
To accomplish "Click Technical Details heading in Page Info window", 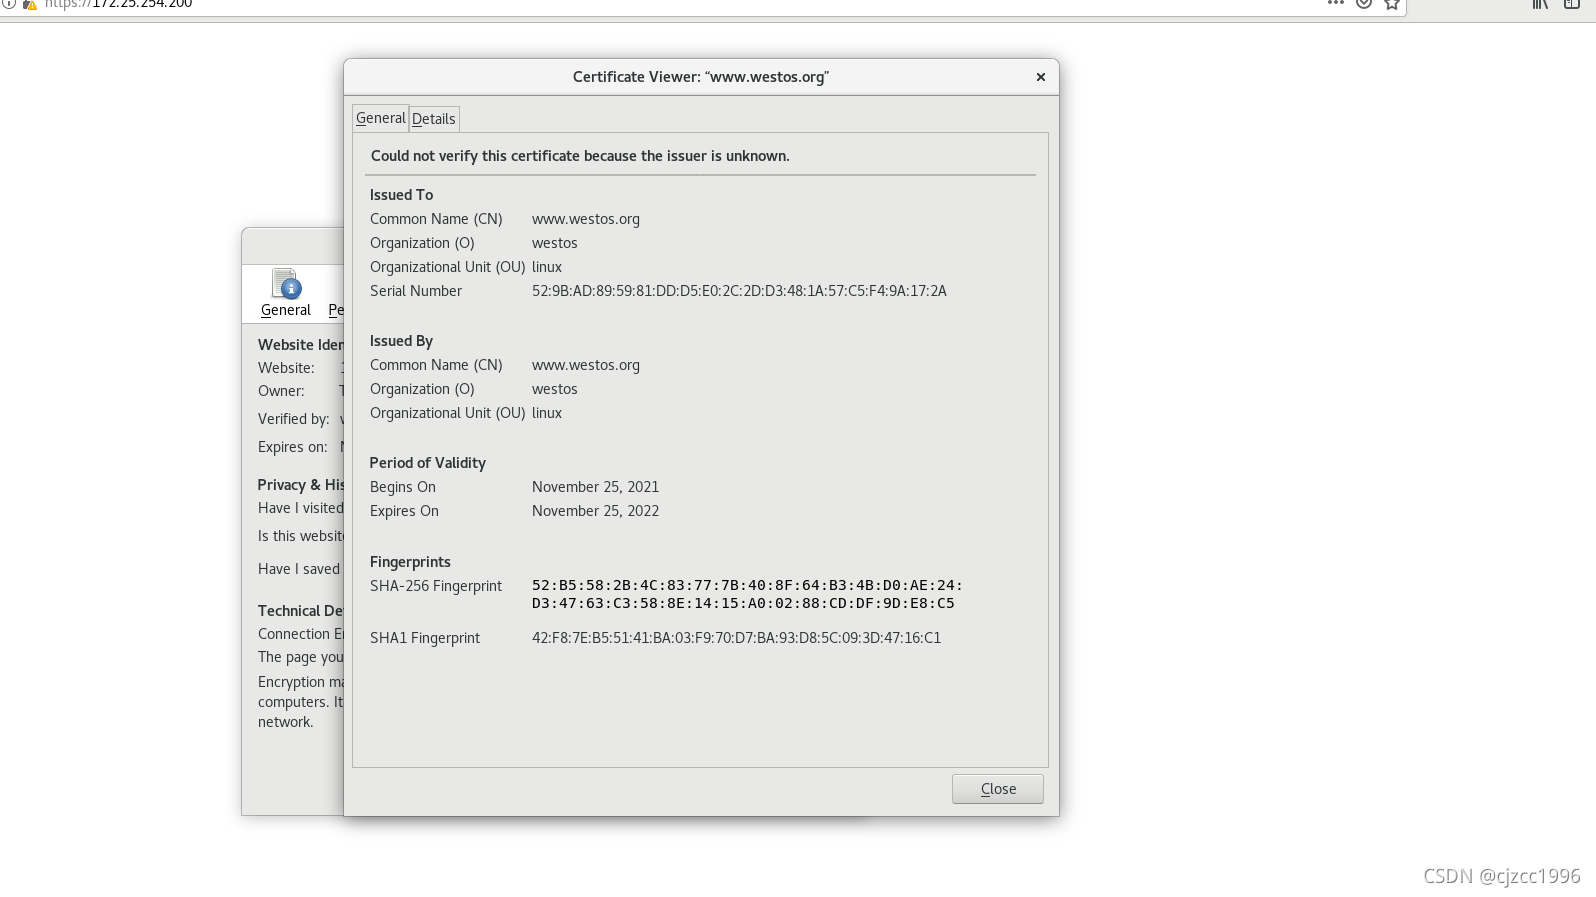I will (300, 611).
